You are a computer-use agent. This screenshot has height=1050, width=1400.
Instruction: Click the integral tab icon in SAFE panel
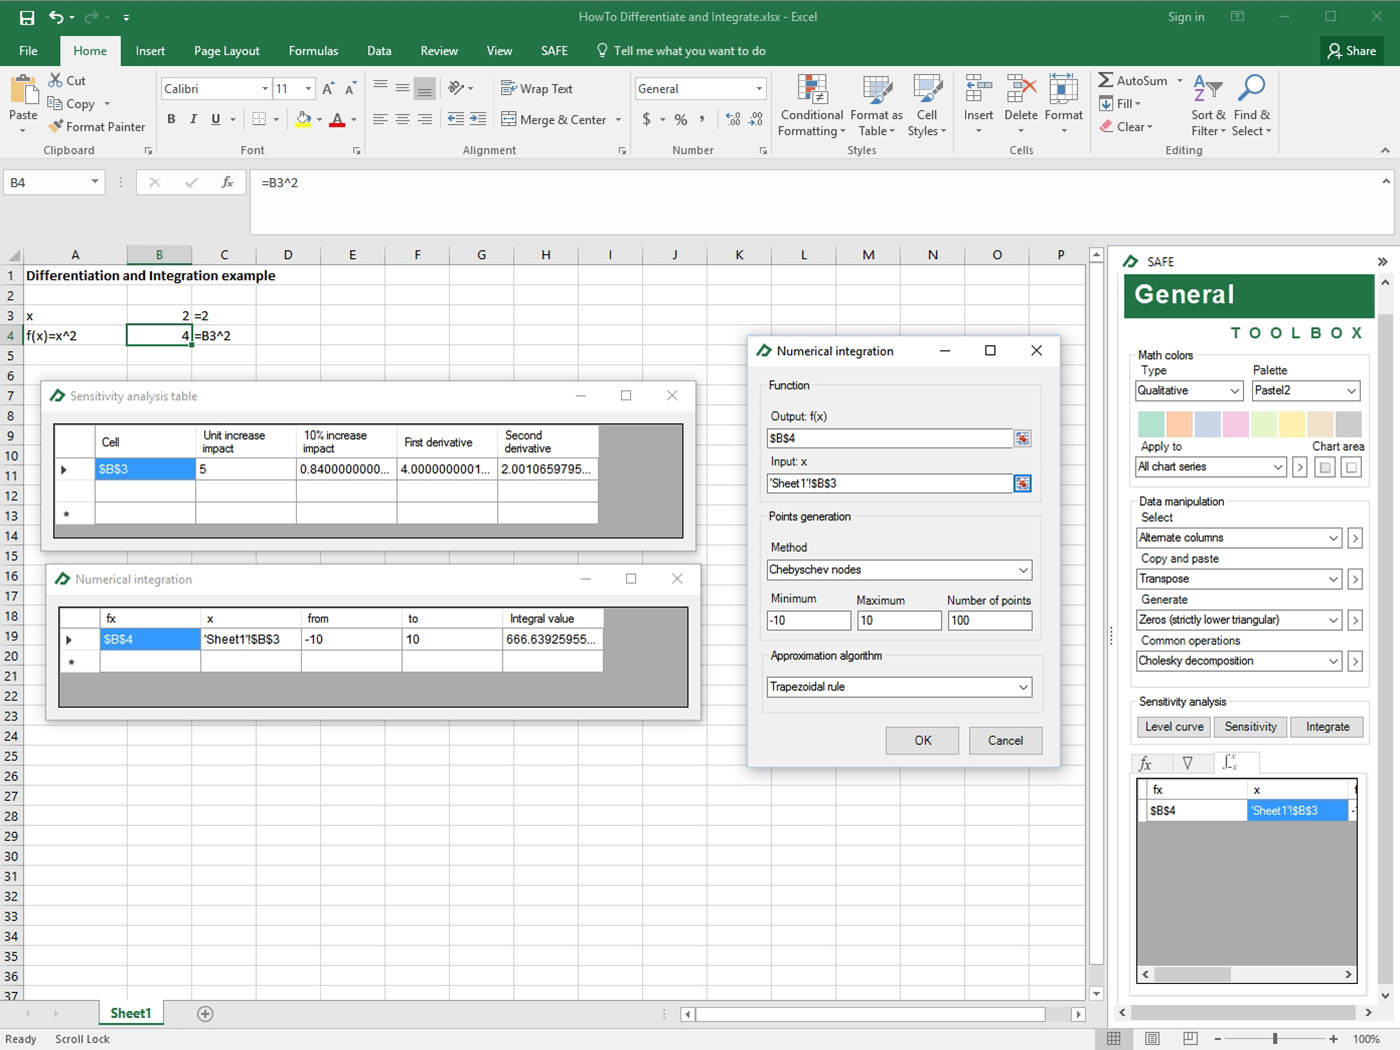pyautogui.click(x=1230, y=762)
